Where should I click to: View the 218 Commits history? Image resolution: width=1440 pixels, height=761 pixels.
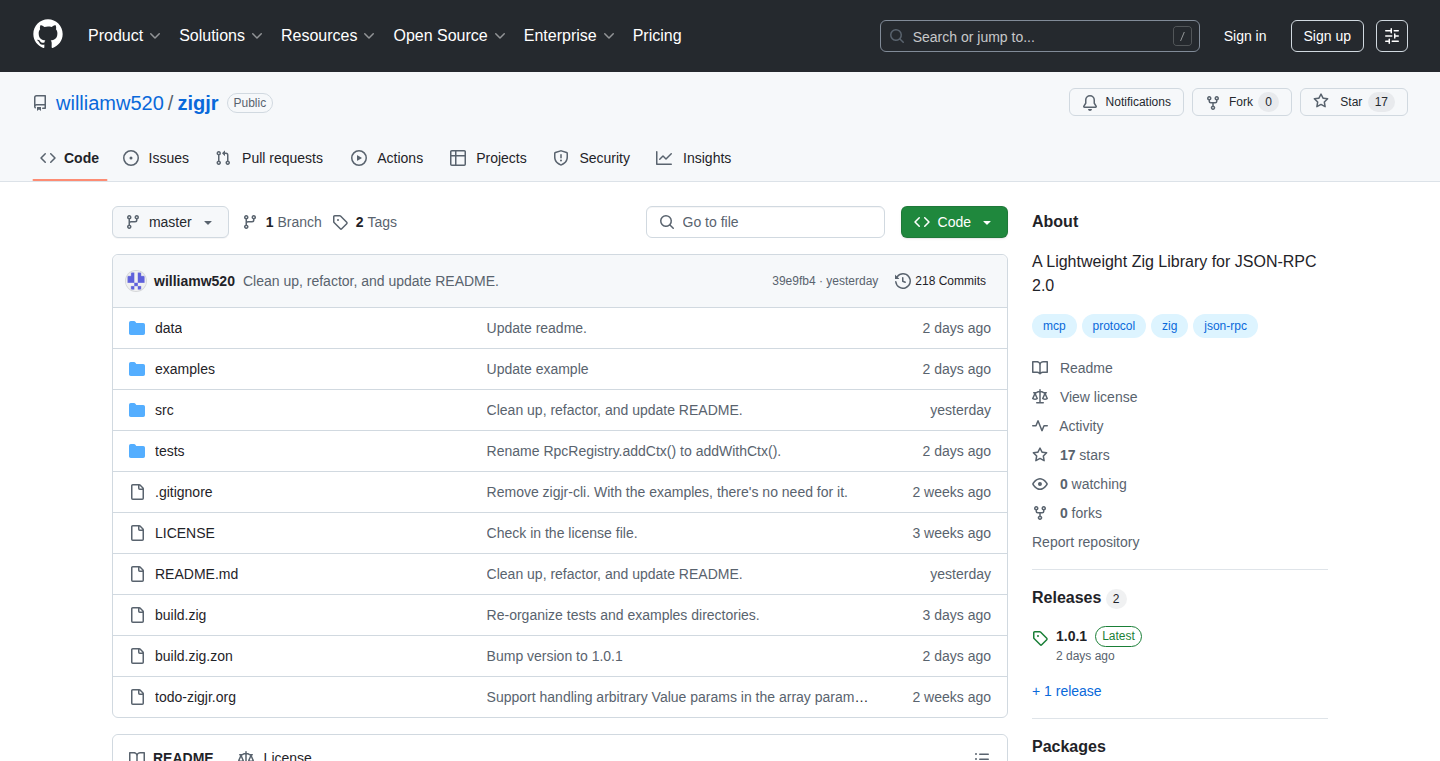coord(941,281)
